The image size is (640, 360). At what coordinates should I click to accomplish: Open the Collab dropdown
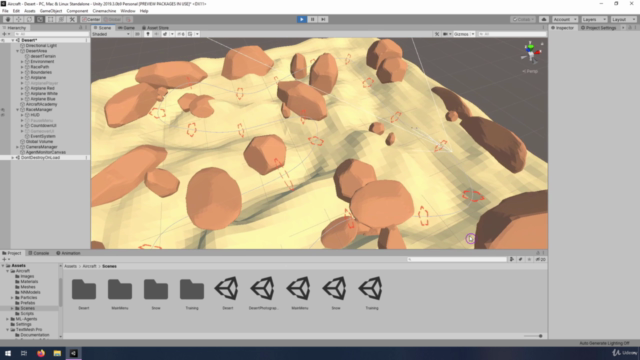point(523,19)
